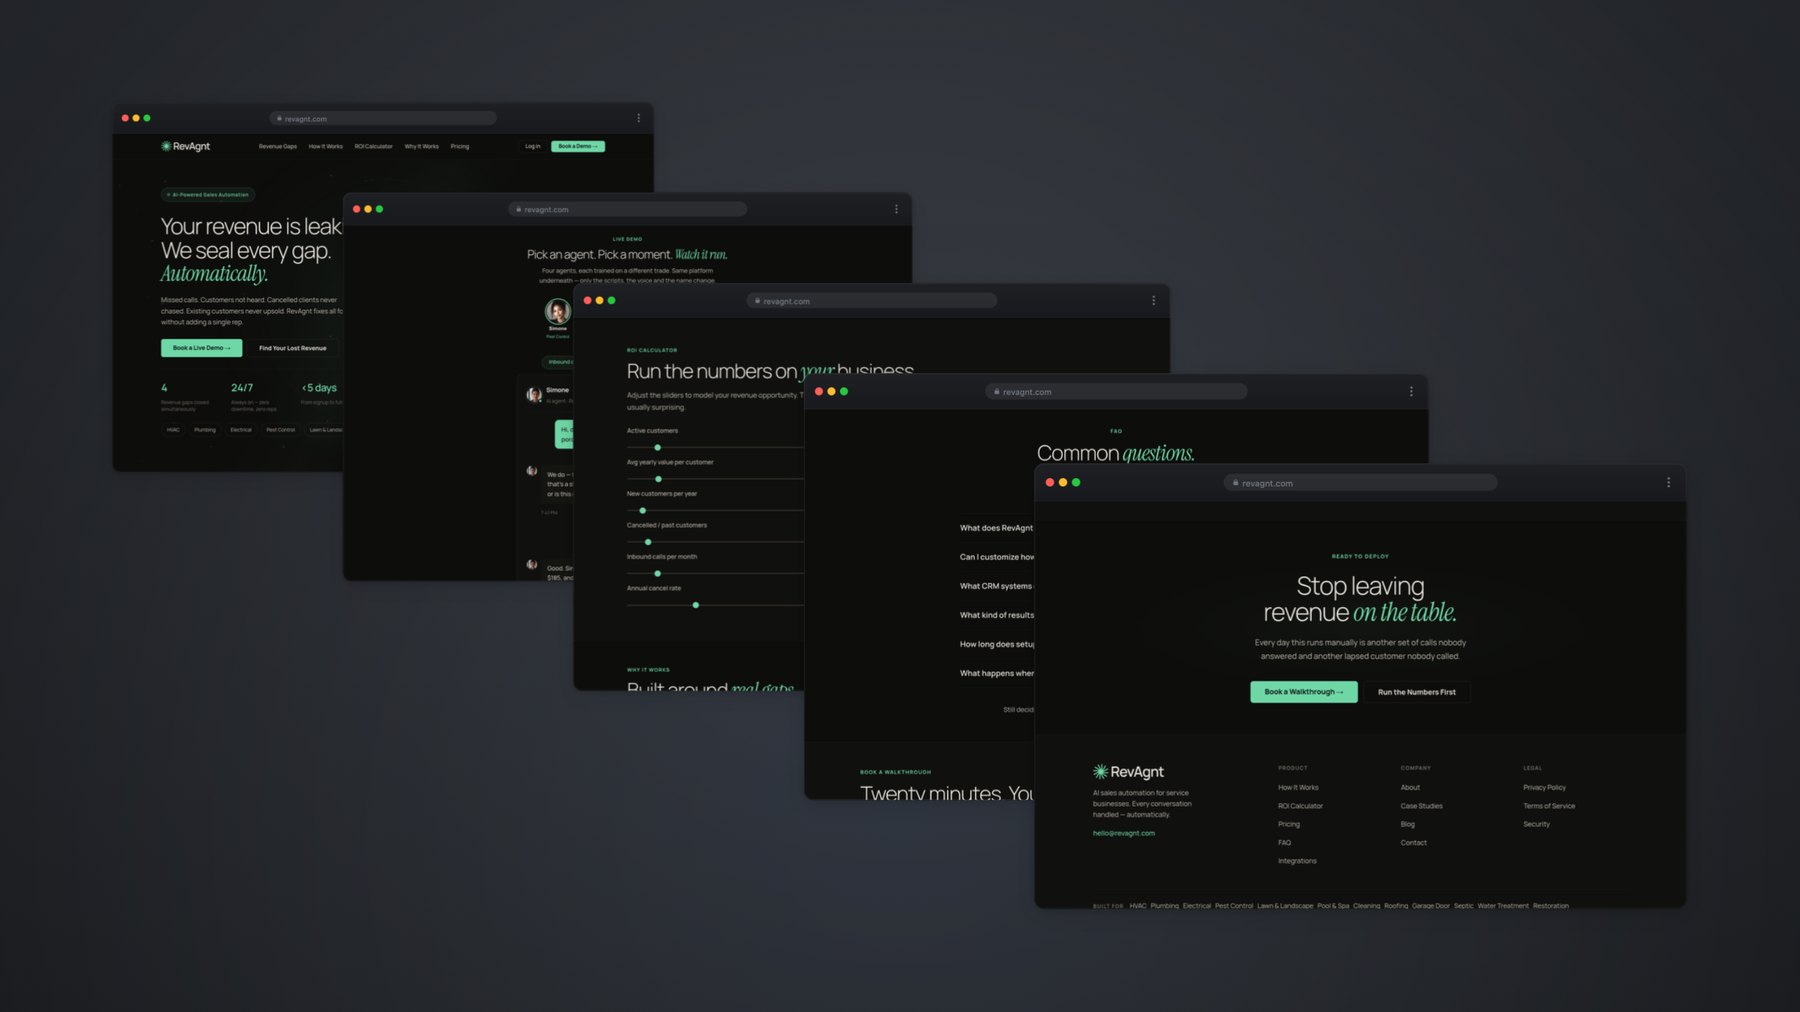Adjust the New customers per year slider
Viewport: 1800px width, 1012px height.
click(642, 510)
